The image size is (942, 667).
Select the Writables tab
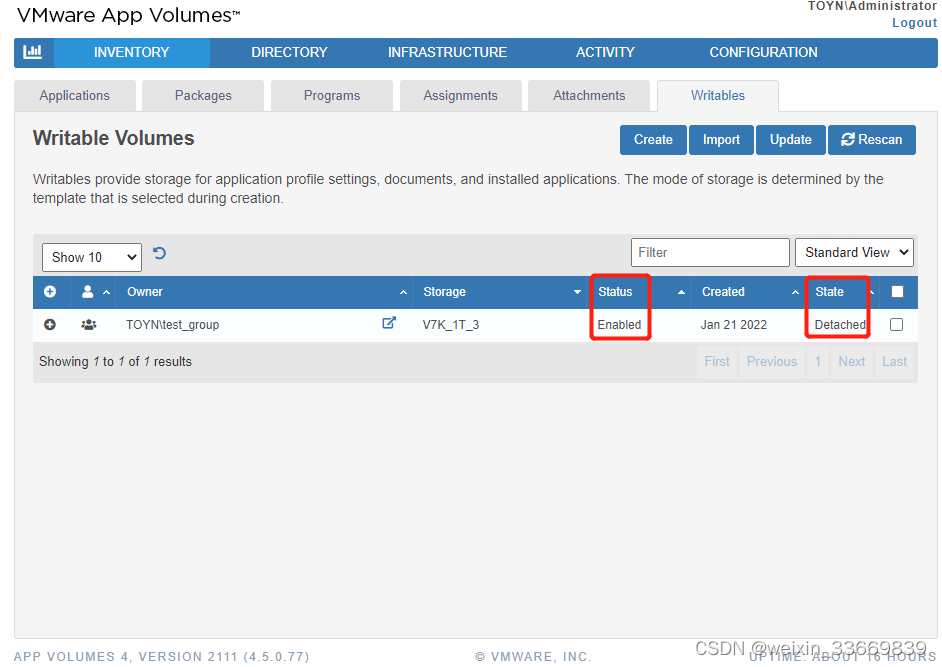(x=718, y=96)
